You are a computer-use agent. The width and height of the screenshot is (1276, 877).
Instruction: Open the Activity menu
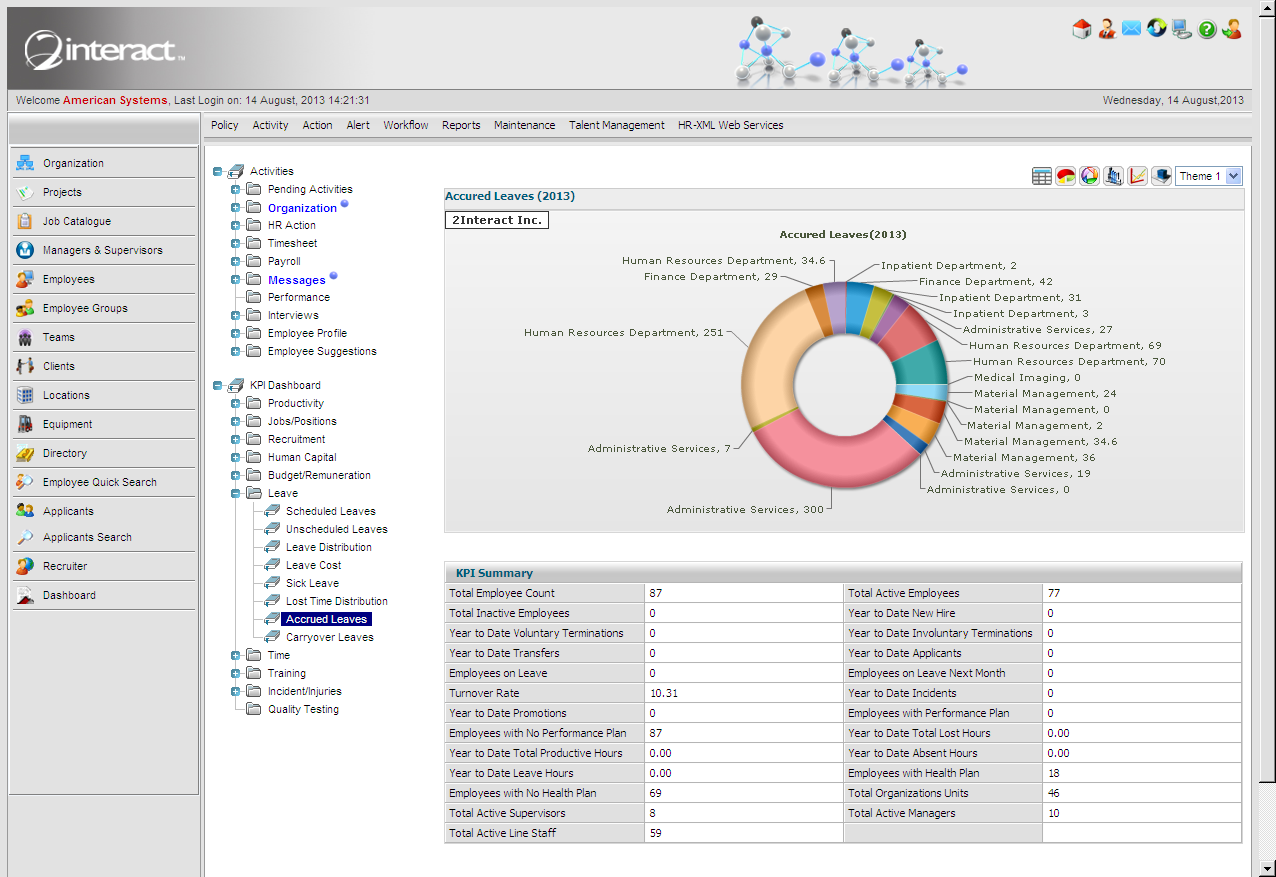(270, 125)
